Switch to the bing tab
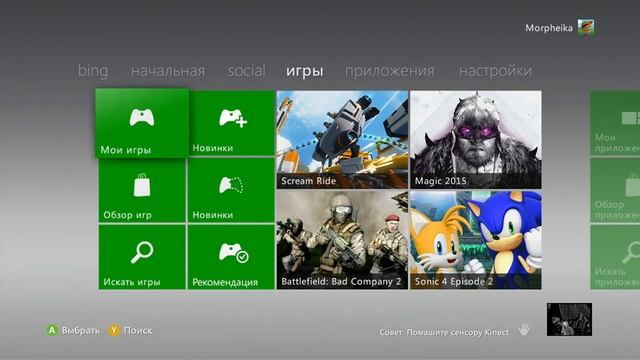This screenshot has width=640, height=360. pos(93,71)
